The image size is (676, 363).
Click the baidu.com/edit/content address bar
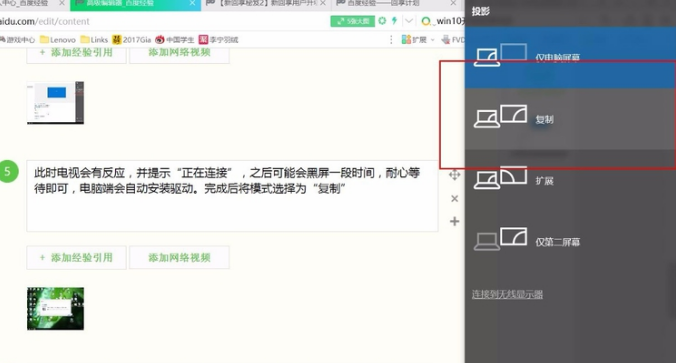[x=164, y=21]
